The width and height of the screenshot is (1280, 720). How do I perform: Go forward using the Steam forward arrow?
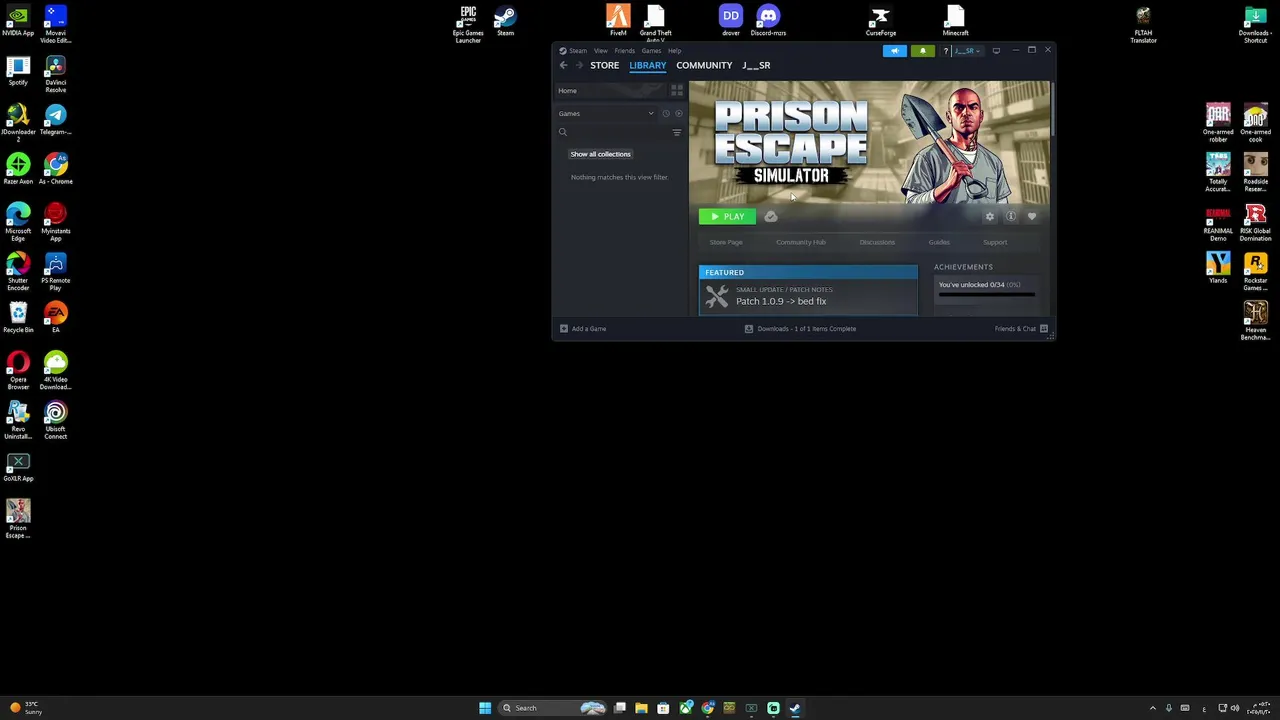point(578,65)
